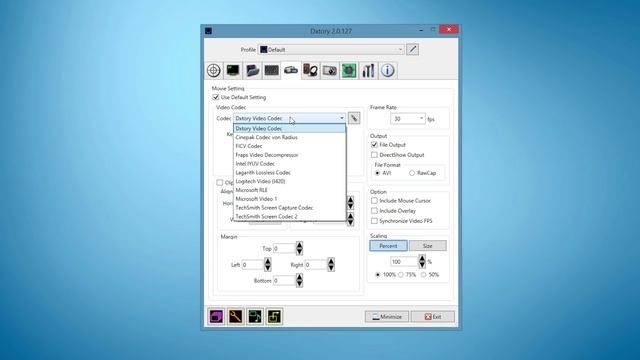Open the Hardware tab with green chip icon
Viewport: 640px width, 360px height.
click(x=349, y=71)
